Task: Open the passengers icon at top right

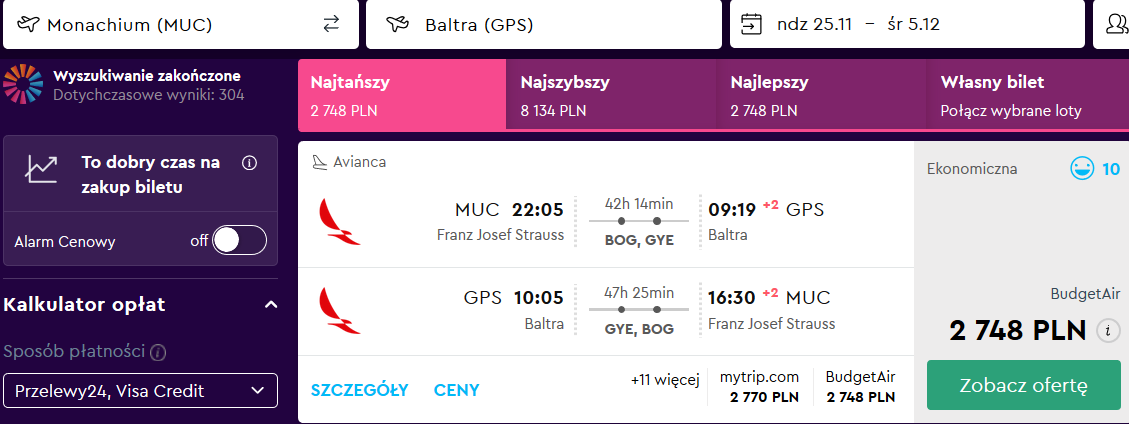Action: [x=1117, y=24]
